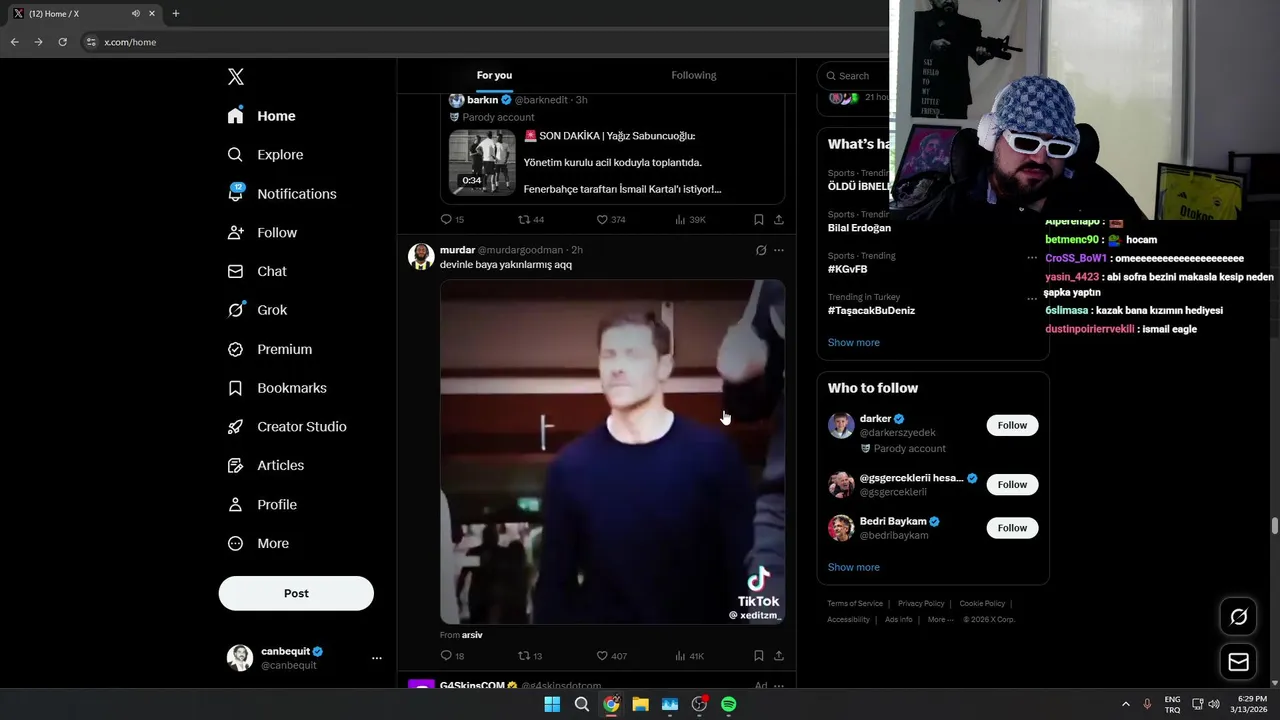Mute the tab audio speaker icon
This screenshot has width=1280, height=720.
(135, 13)
